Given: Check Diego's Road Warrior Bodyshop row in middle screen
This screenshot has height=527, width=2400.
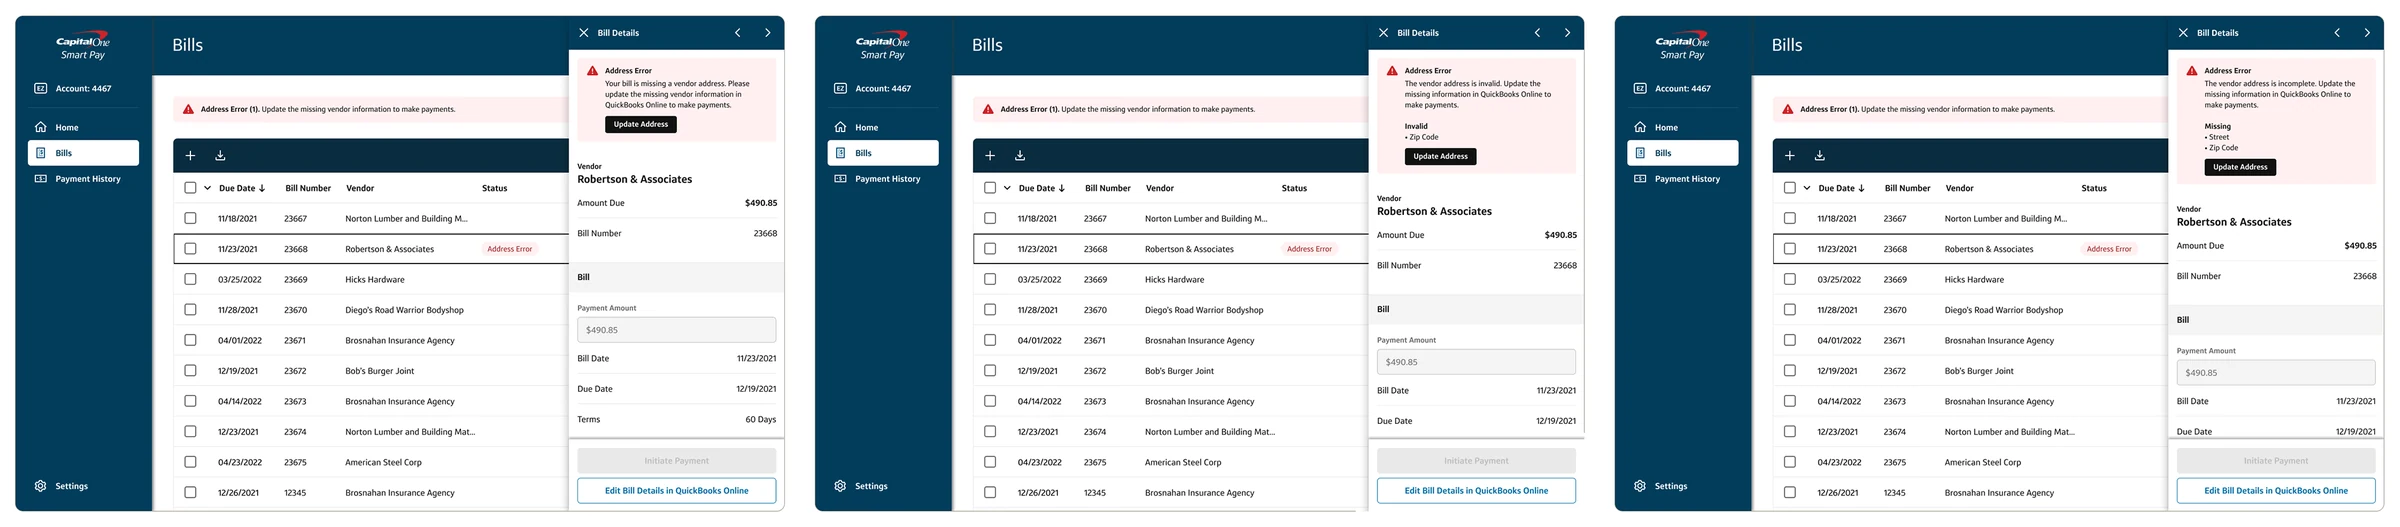Looking at the screenshot, I should 990,310.
